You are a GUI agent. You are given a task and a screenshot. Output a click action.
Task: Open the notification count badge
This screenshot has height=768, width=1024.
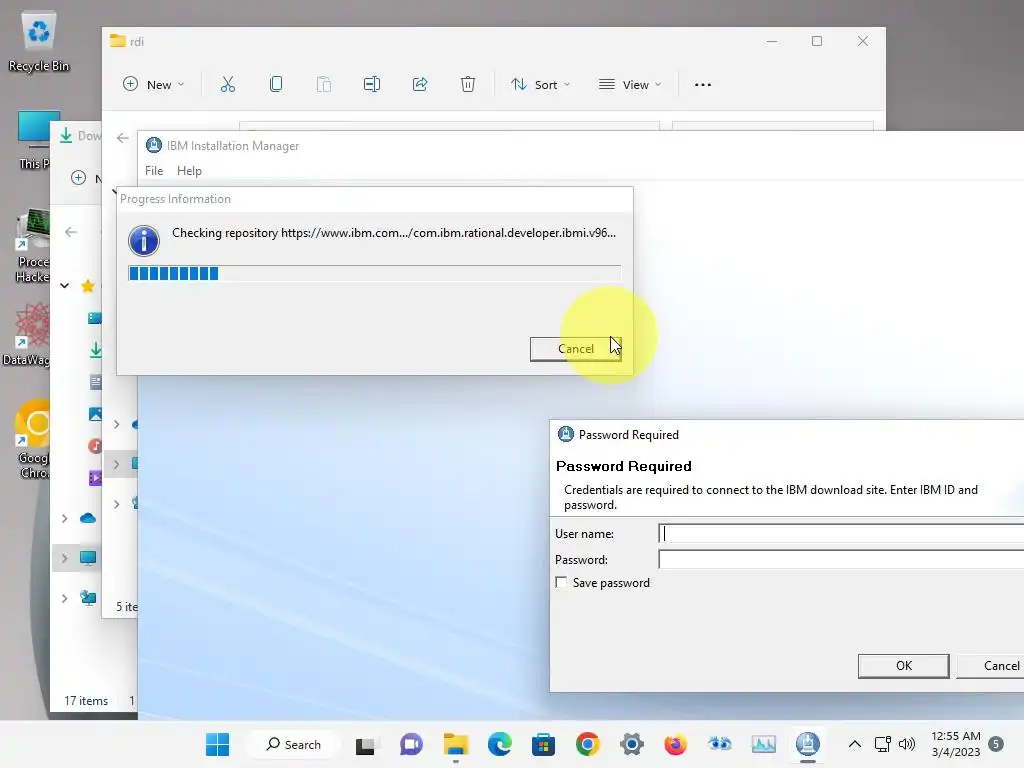point(996,744)
